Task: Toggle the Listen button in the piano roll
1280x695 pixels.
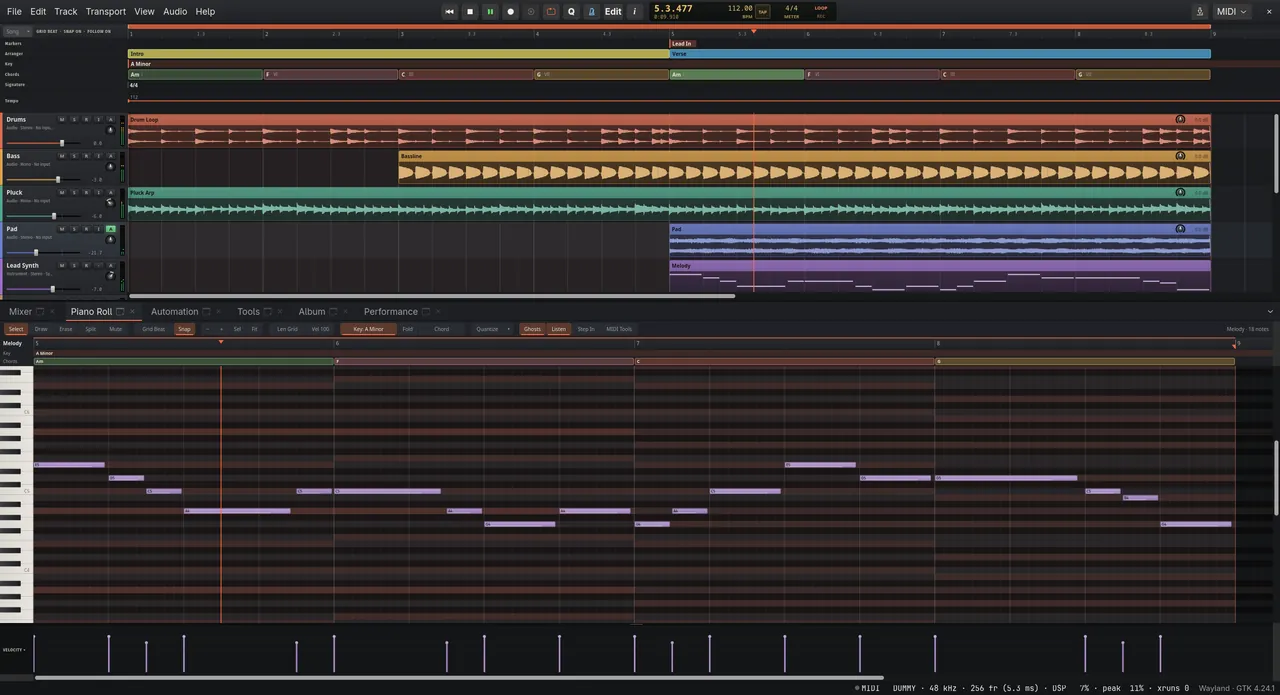Action: click(x=558, y=329)
